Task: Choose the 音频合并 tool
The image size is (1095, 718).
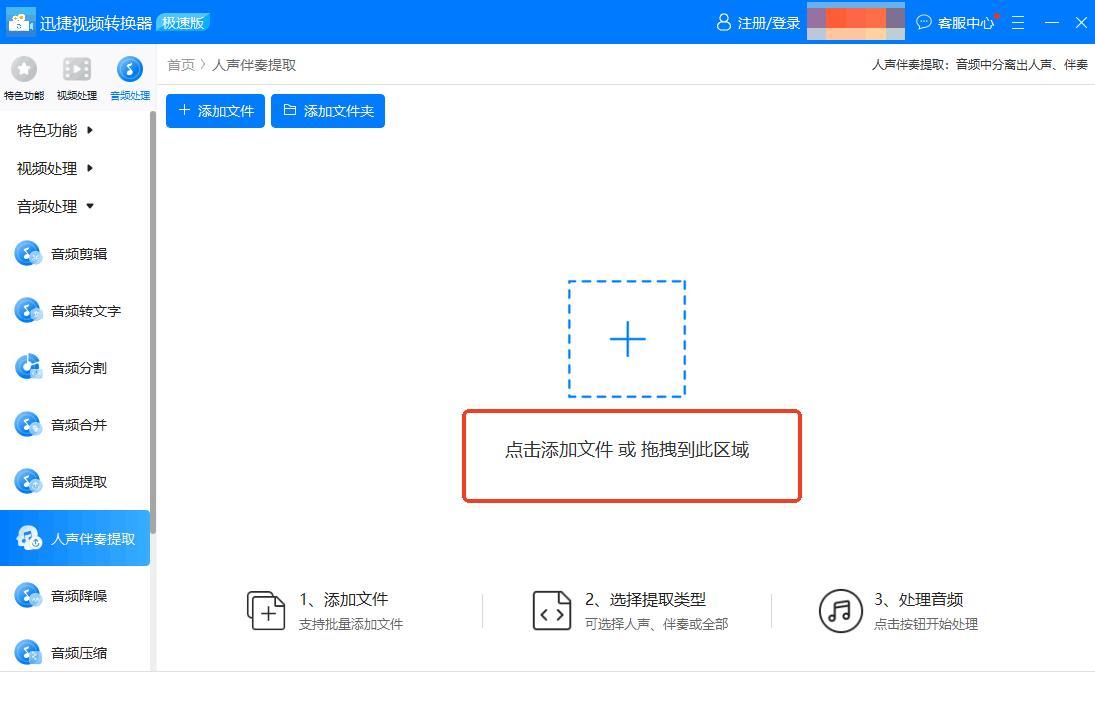Action: tap(78, 425)
